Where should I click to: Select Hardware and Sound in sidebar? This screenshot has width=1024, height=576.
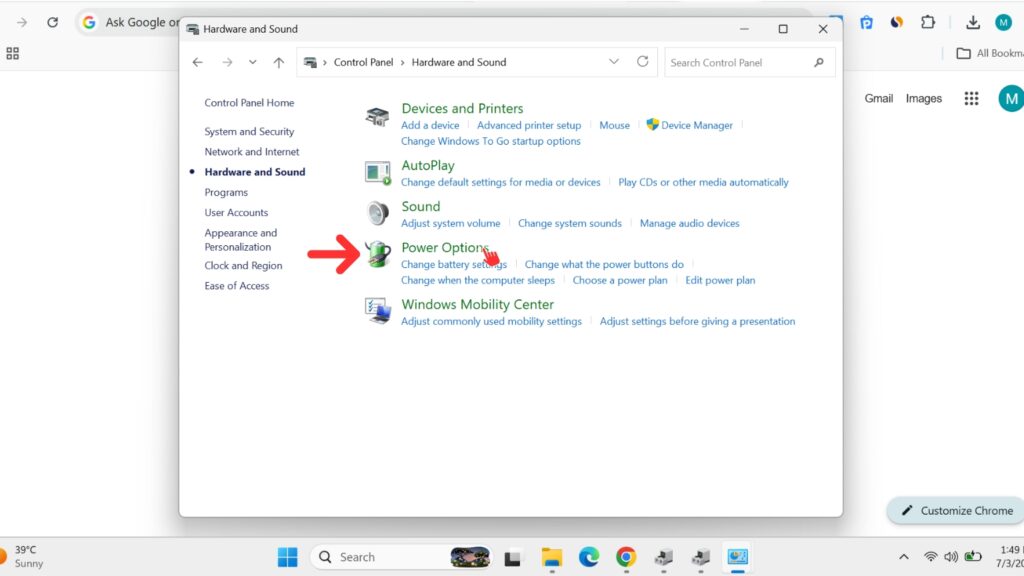coord(255,172)
